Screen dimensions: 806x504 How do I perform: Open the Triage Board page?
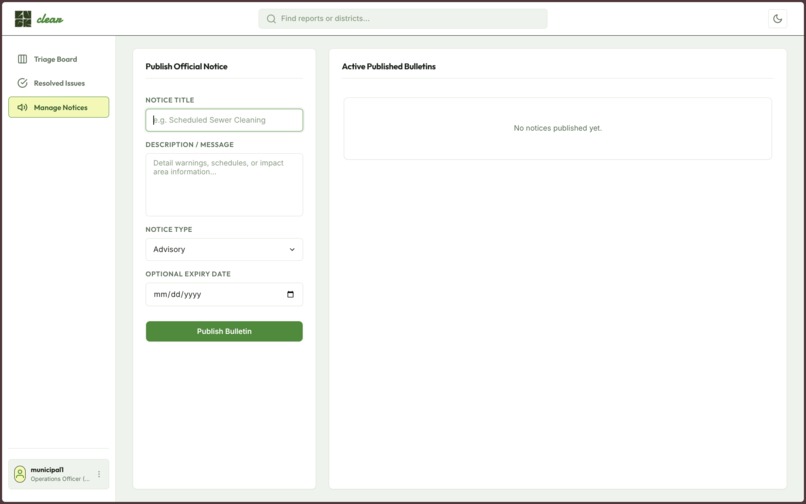59,59
